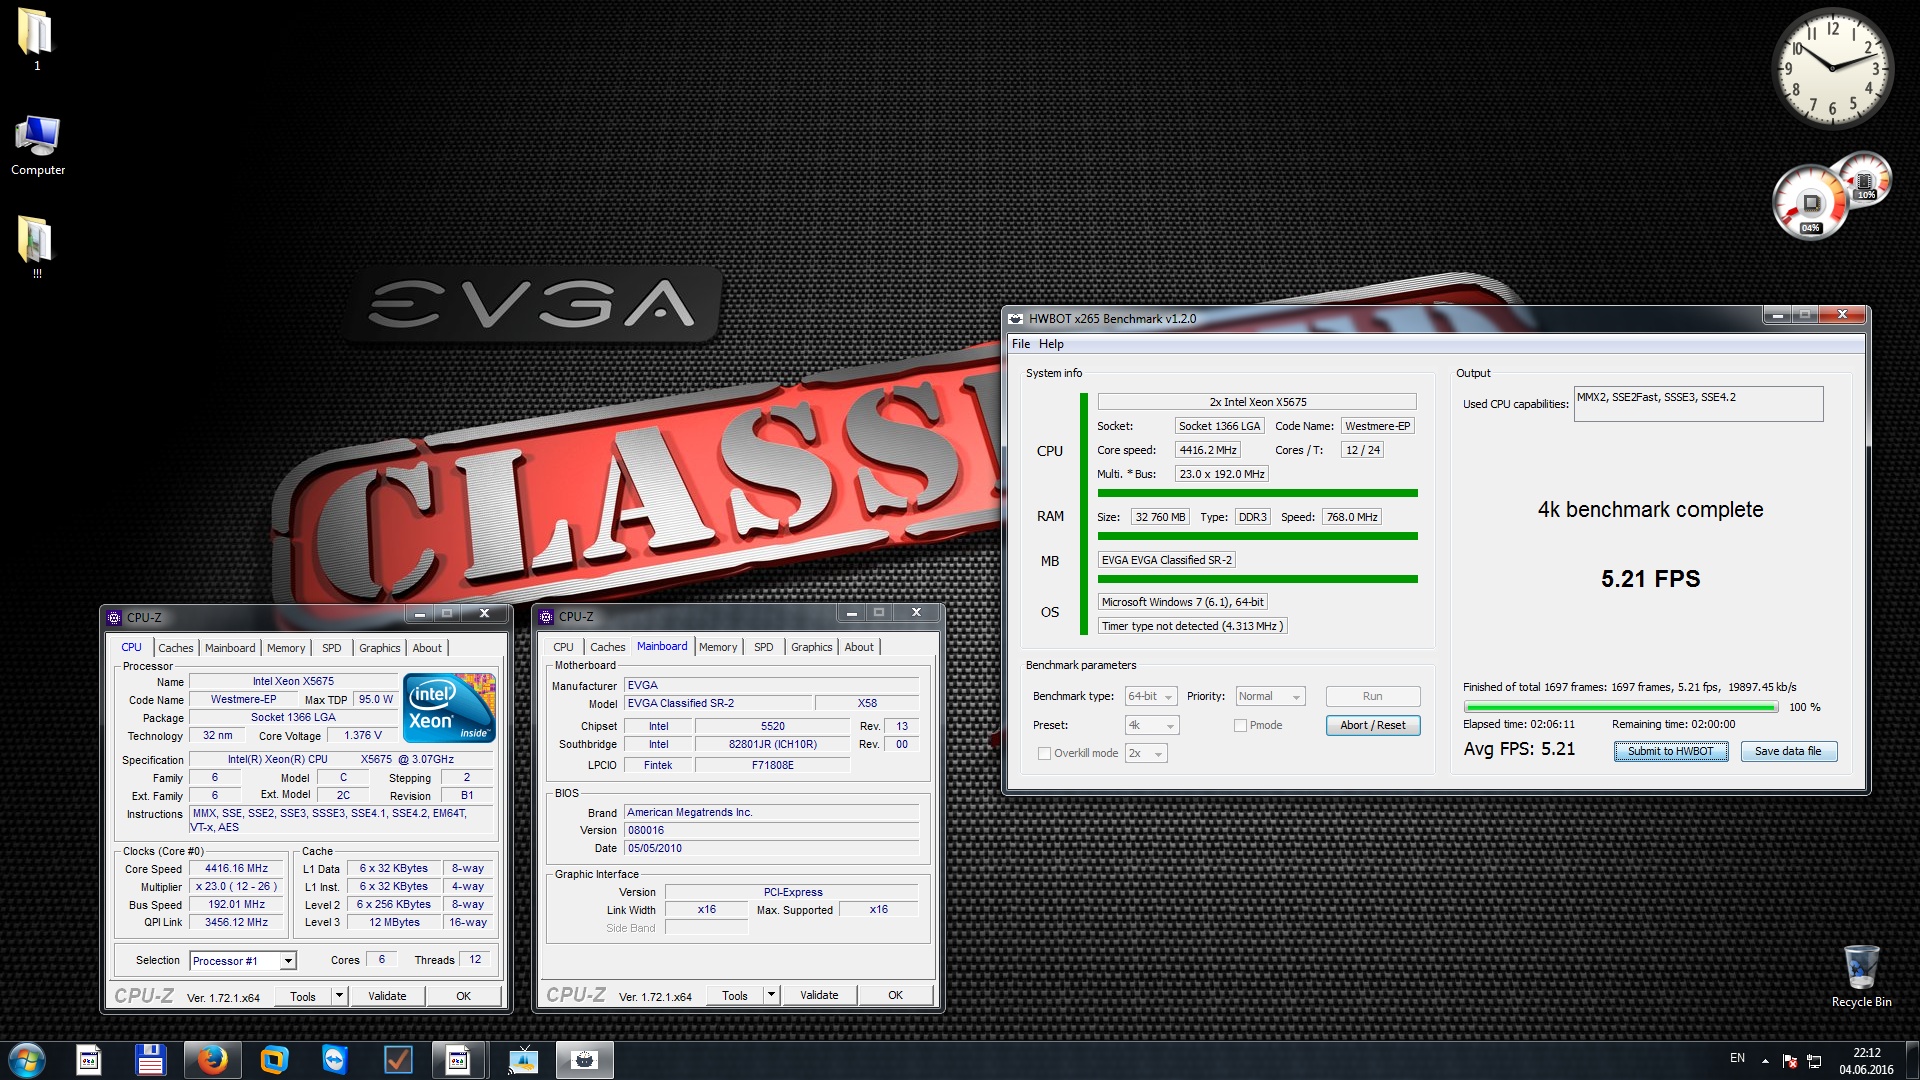Viewport: 1920px width, 1080px height.
Task: Expand Tools arrow in Mainboard CPU-Z window
Action: tap(771, 995)
